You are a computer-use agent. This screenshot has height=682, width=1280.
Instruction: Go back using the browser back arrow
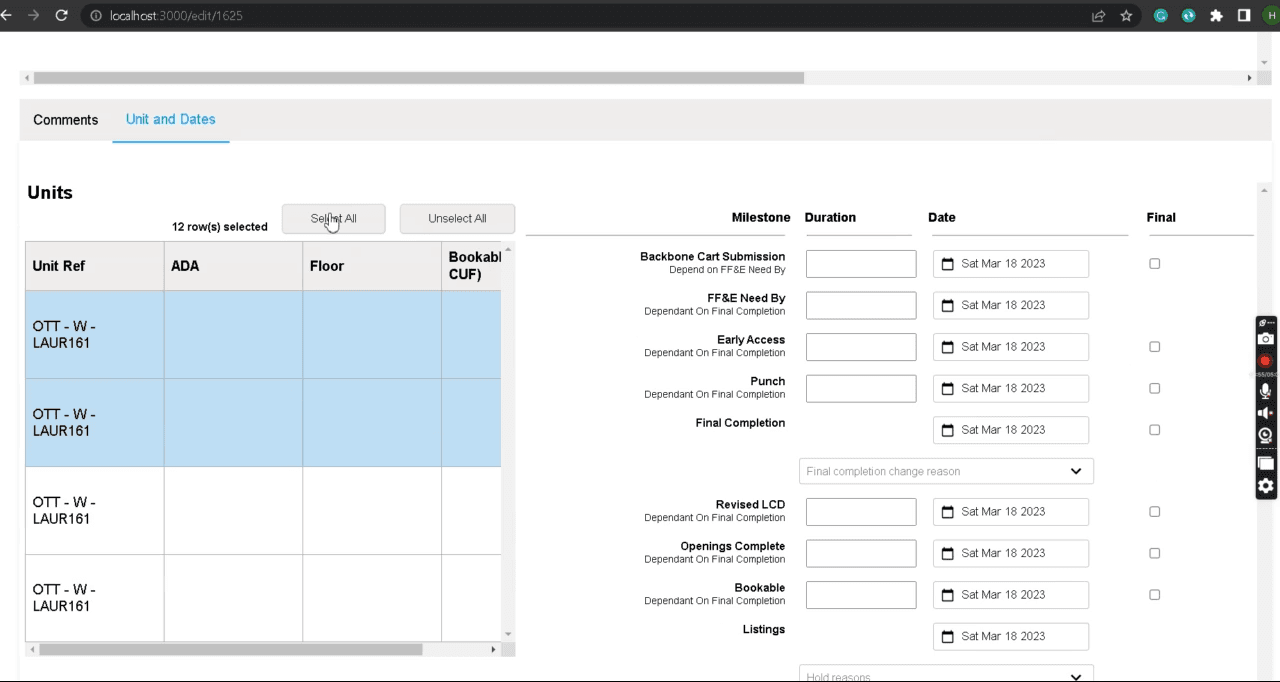[7, 16]
